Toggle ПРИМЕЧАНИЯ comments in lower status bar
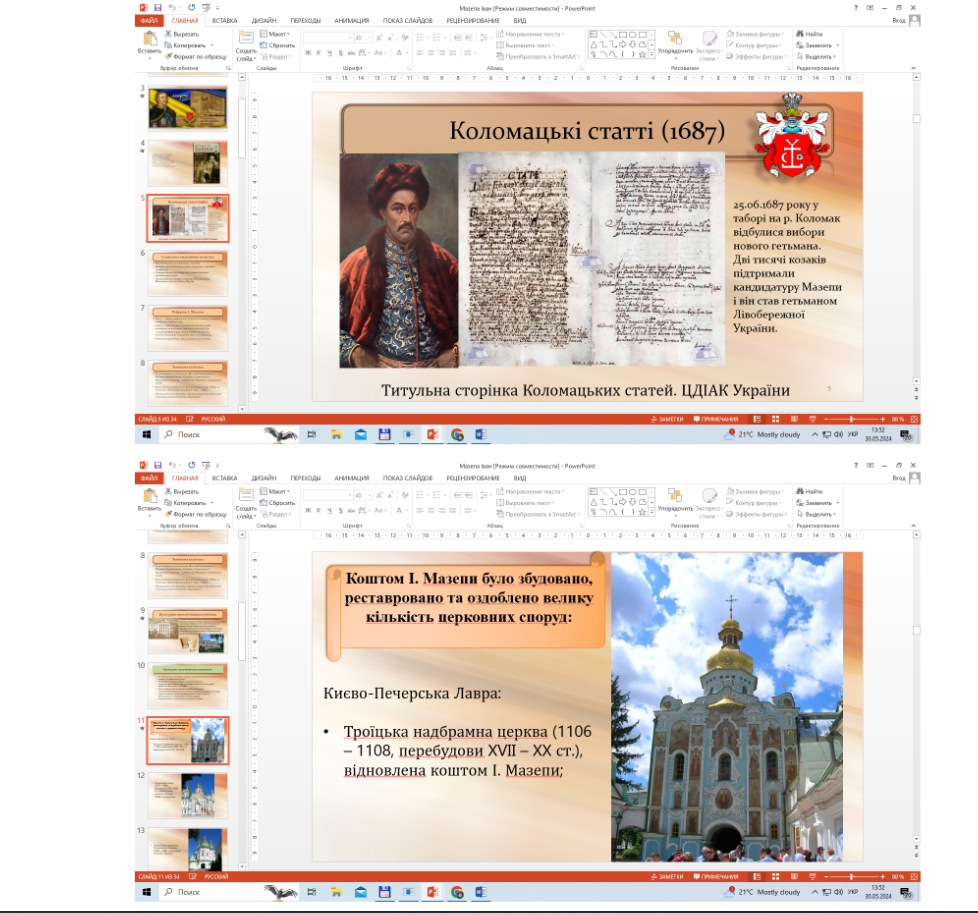Screen dimensions: 978x913 point(716,877)
